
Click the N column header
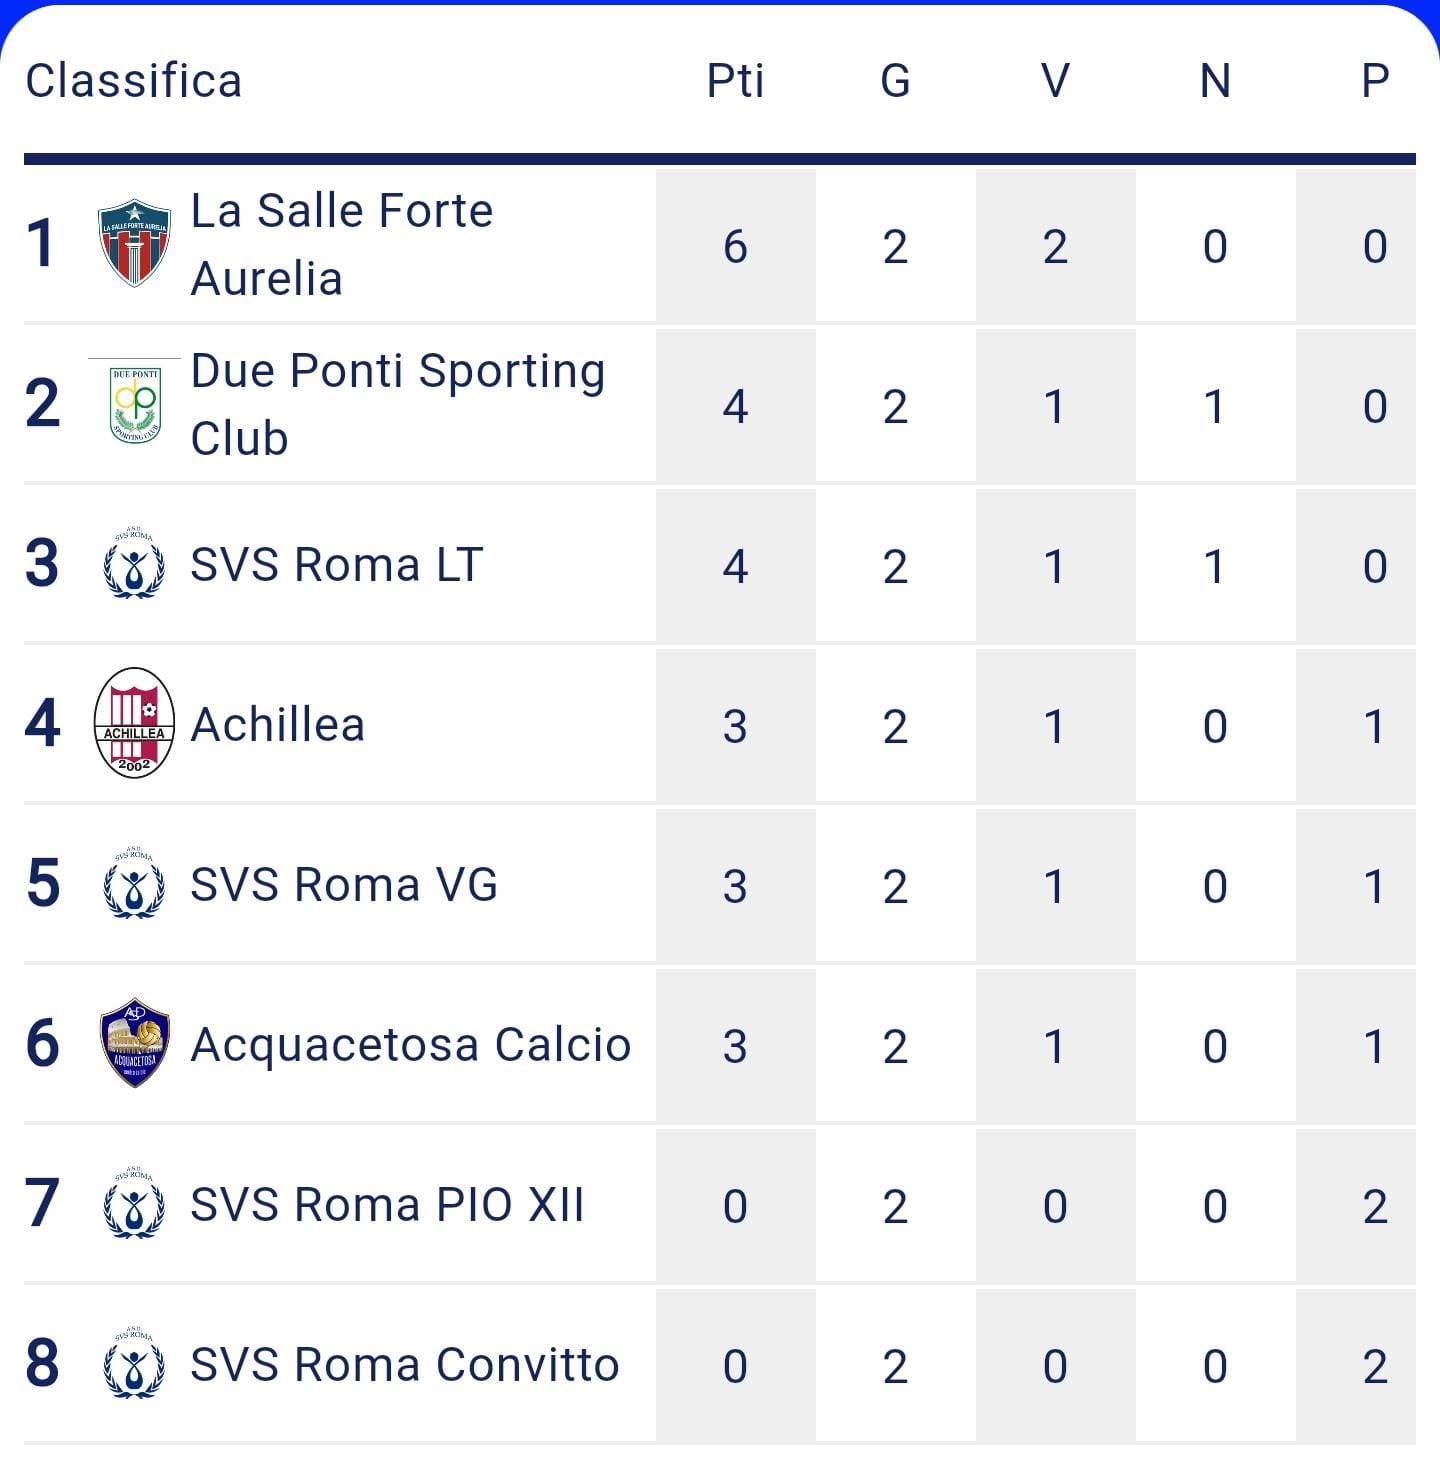[x=1216, y=81]
